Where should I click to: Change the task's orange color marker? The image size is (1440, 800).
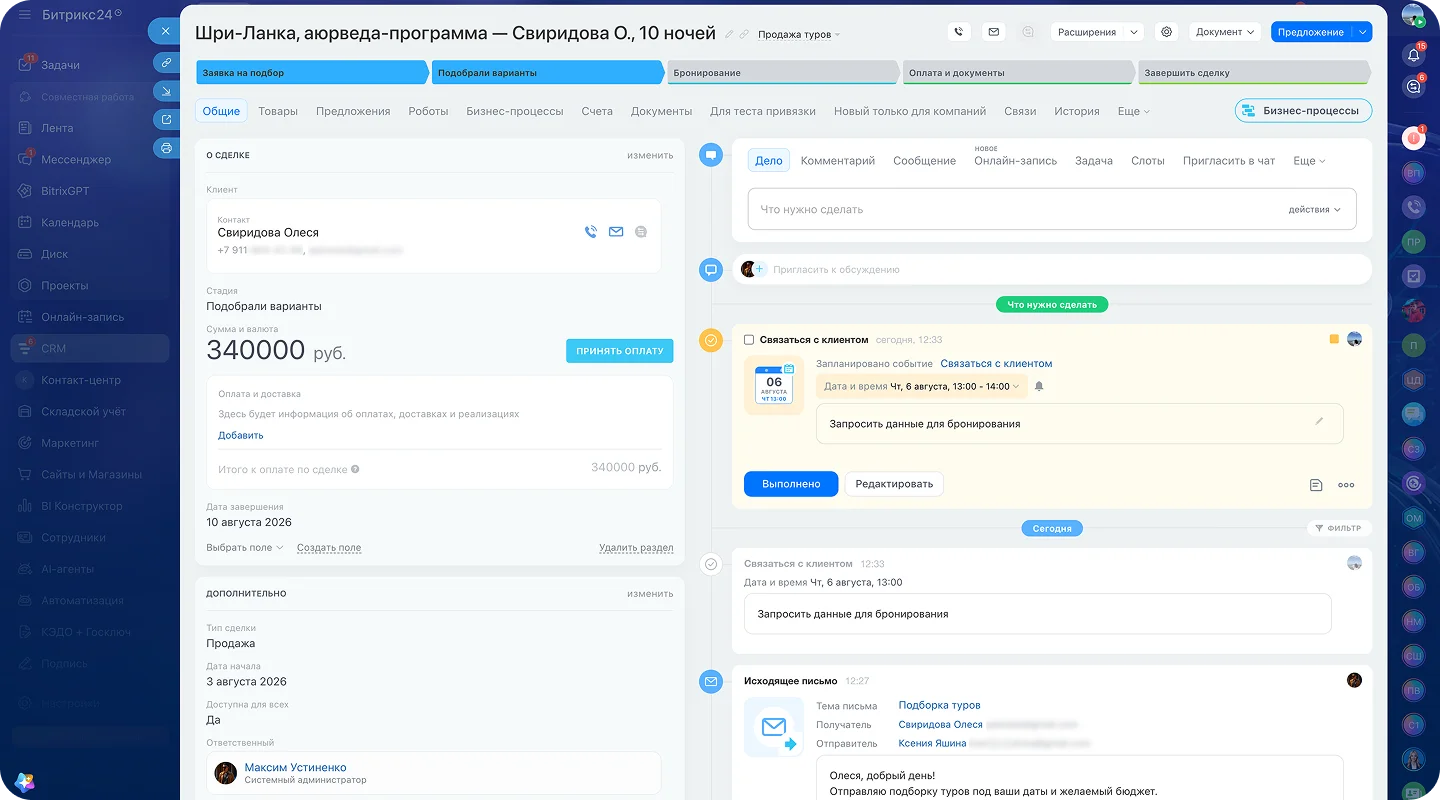click(1334, 340)
